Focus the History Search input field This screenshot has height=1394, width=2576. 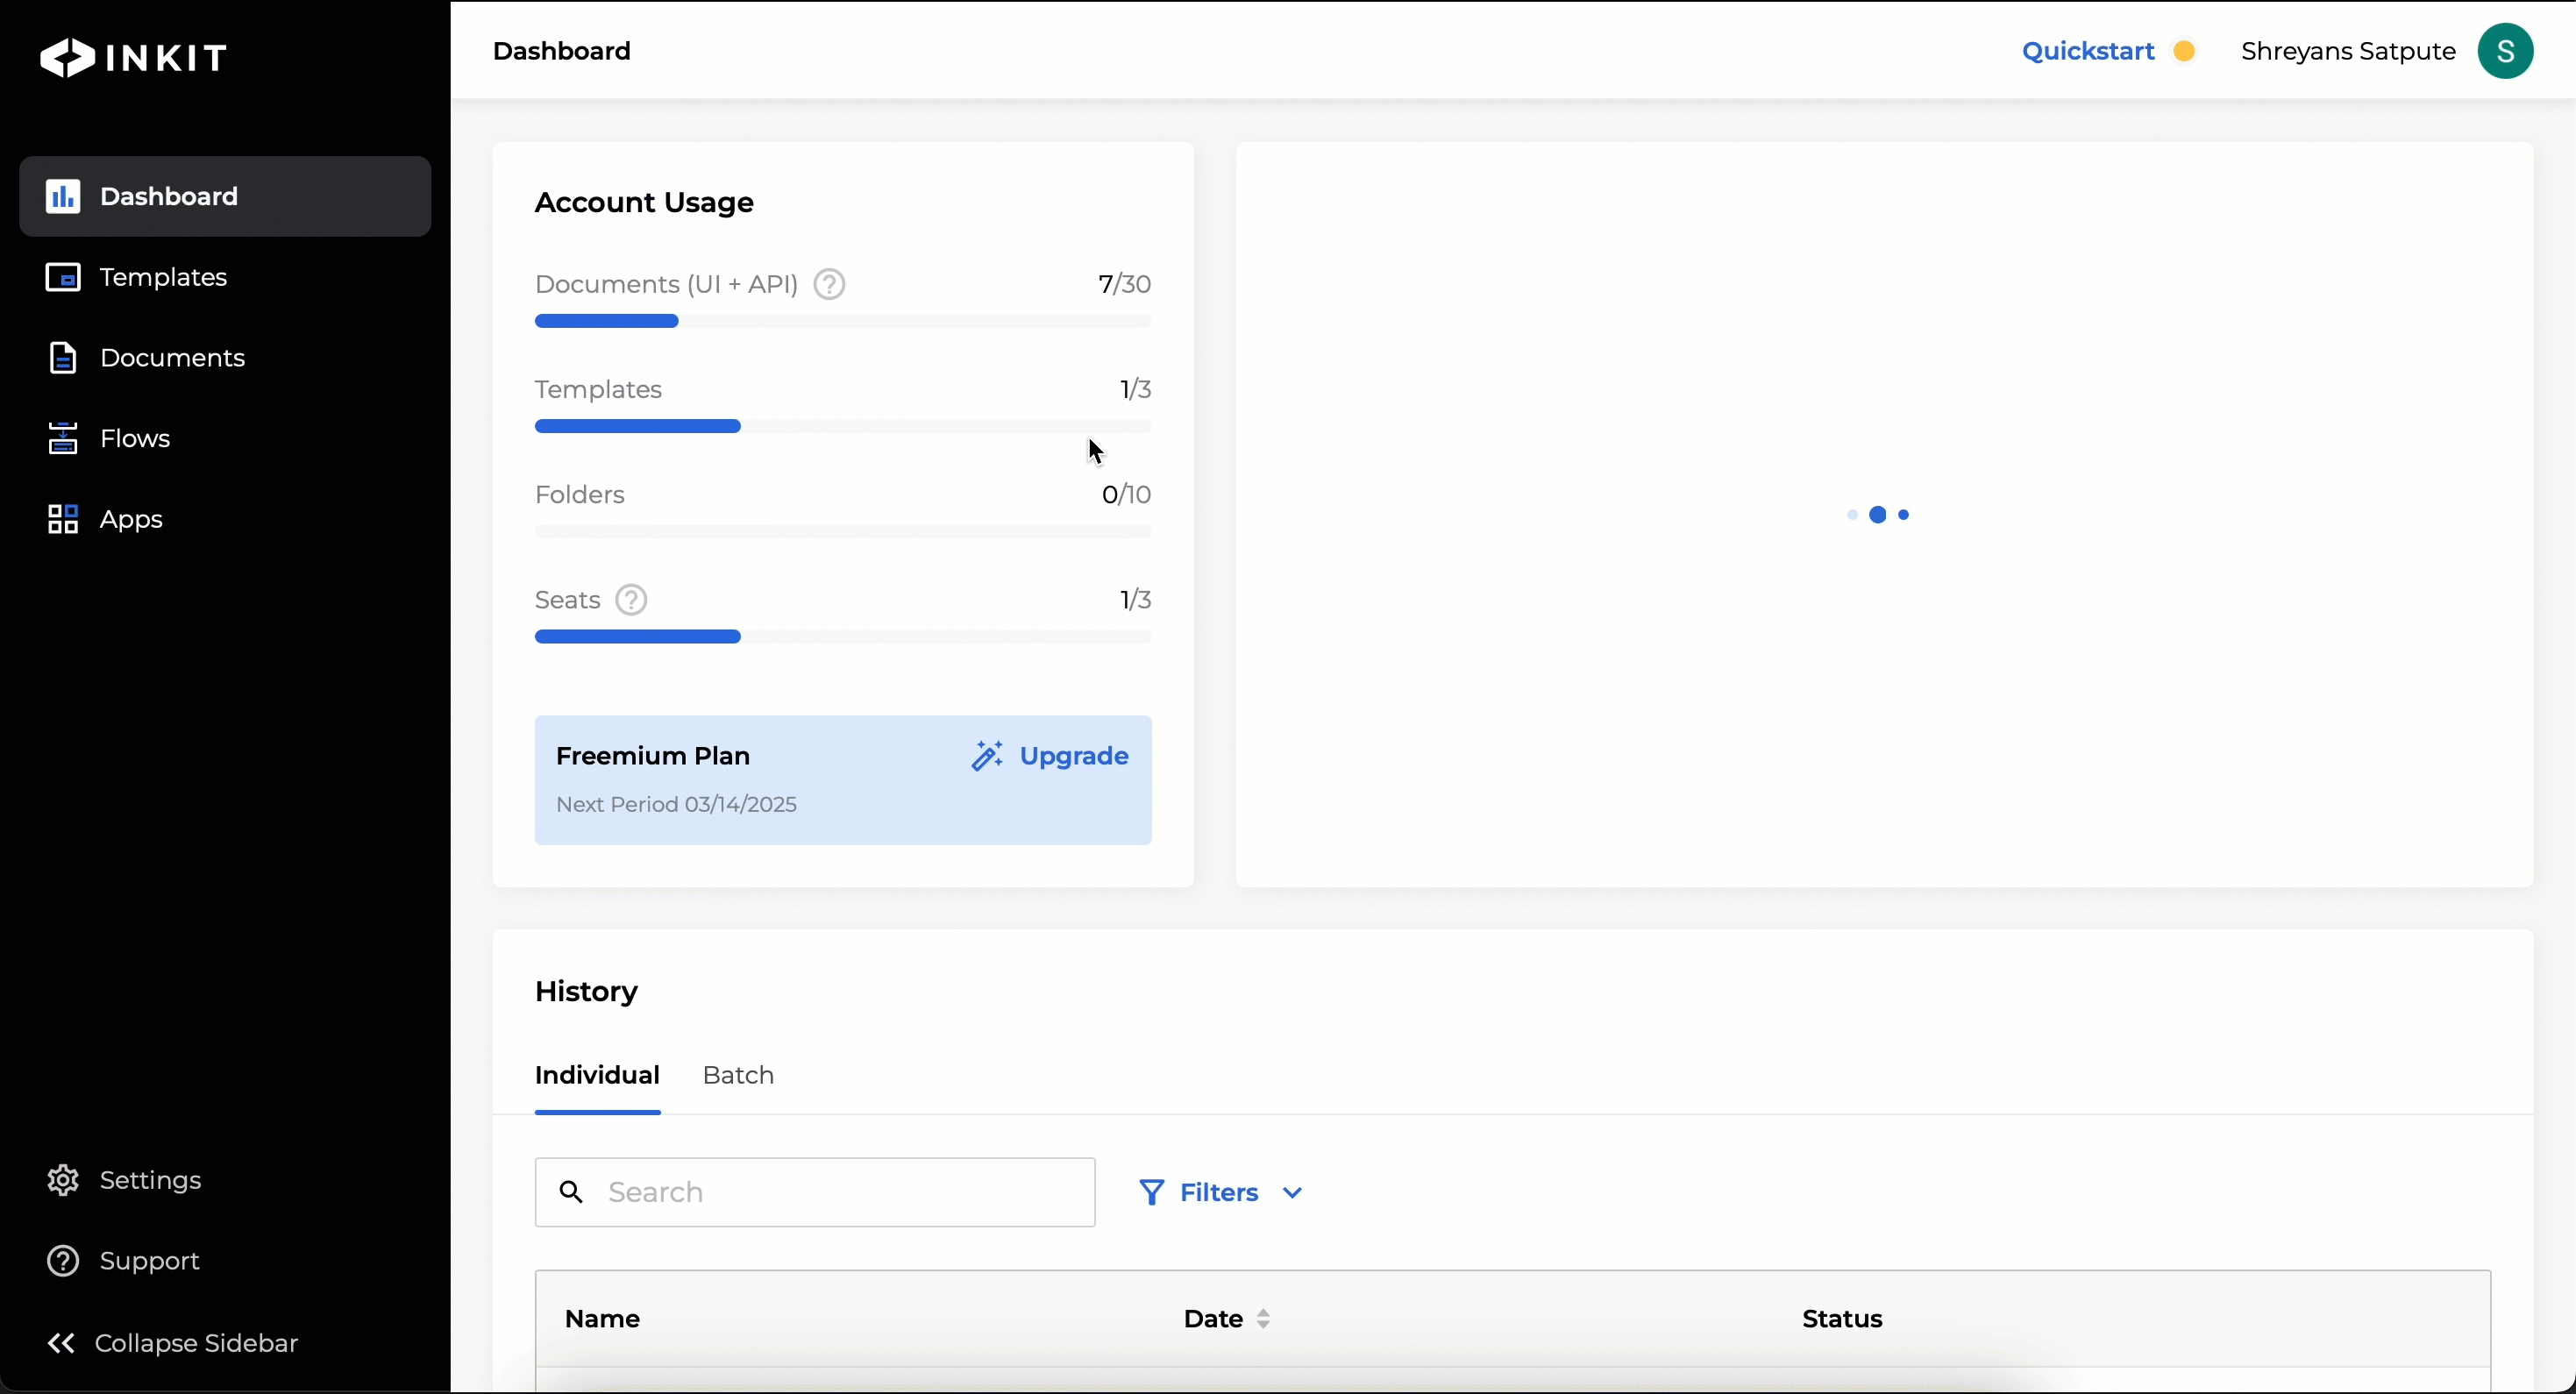click(815, 1192)
